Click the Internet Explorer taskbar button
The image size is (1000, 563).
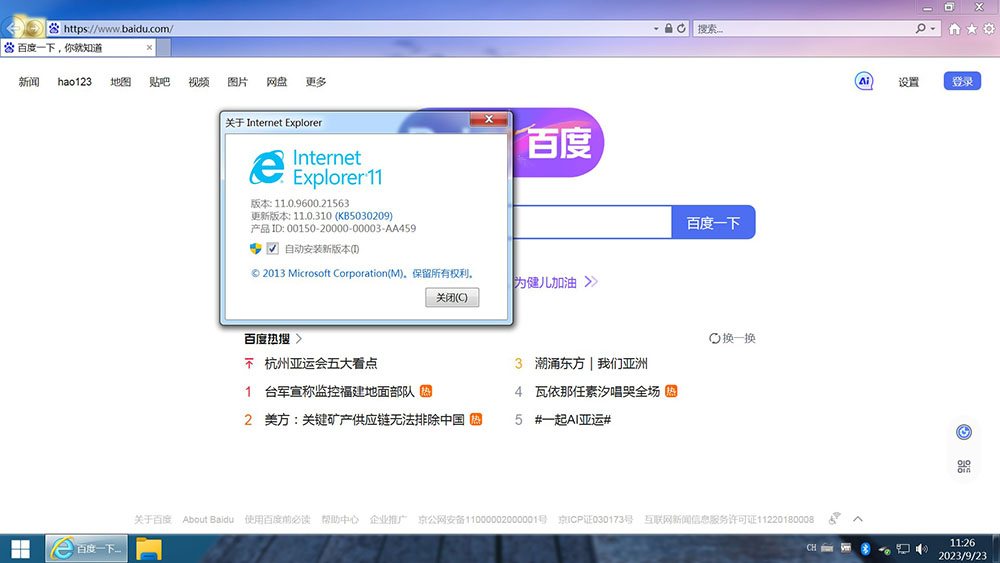tap(86, 548)
